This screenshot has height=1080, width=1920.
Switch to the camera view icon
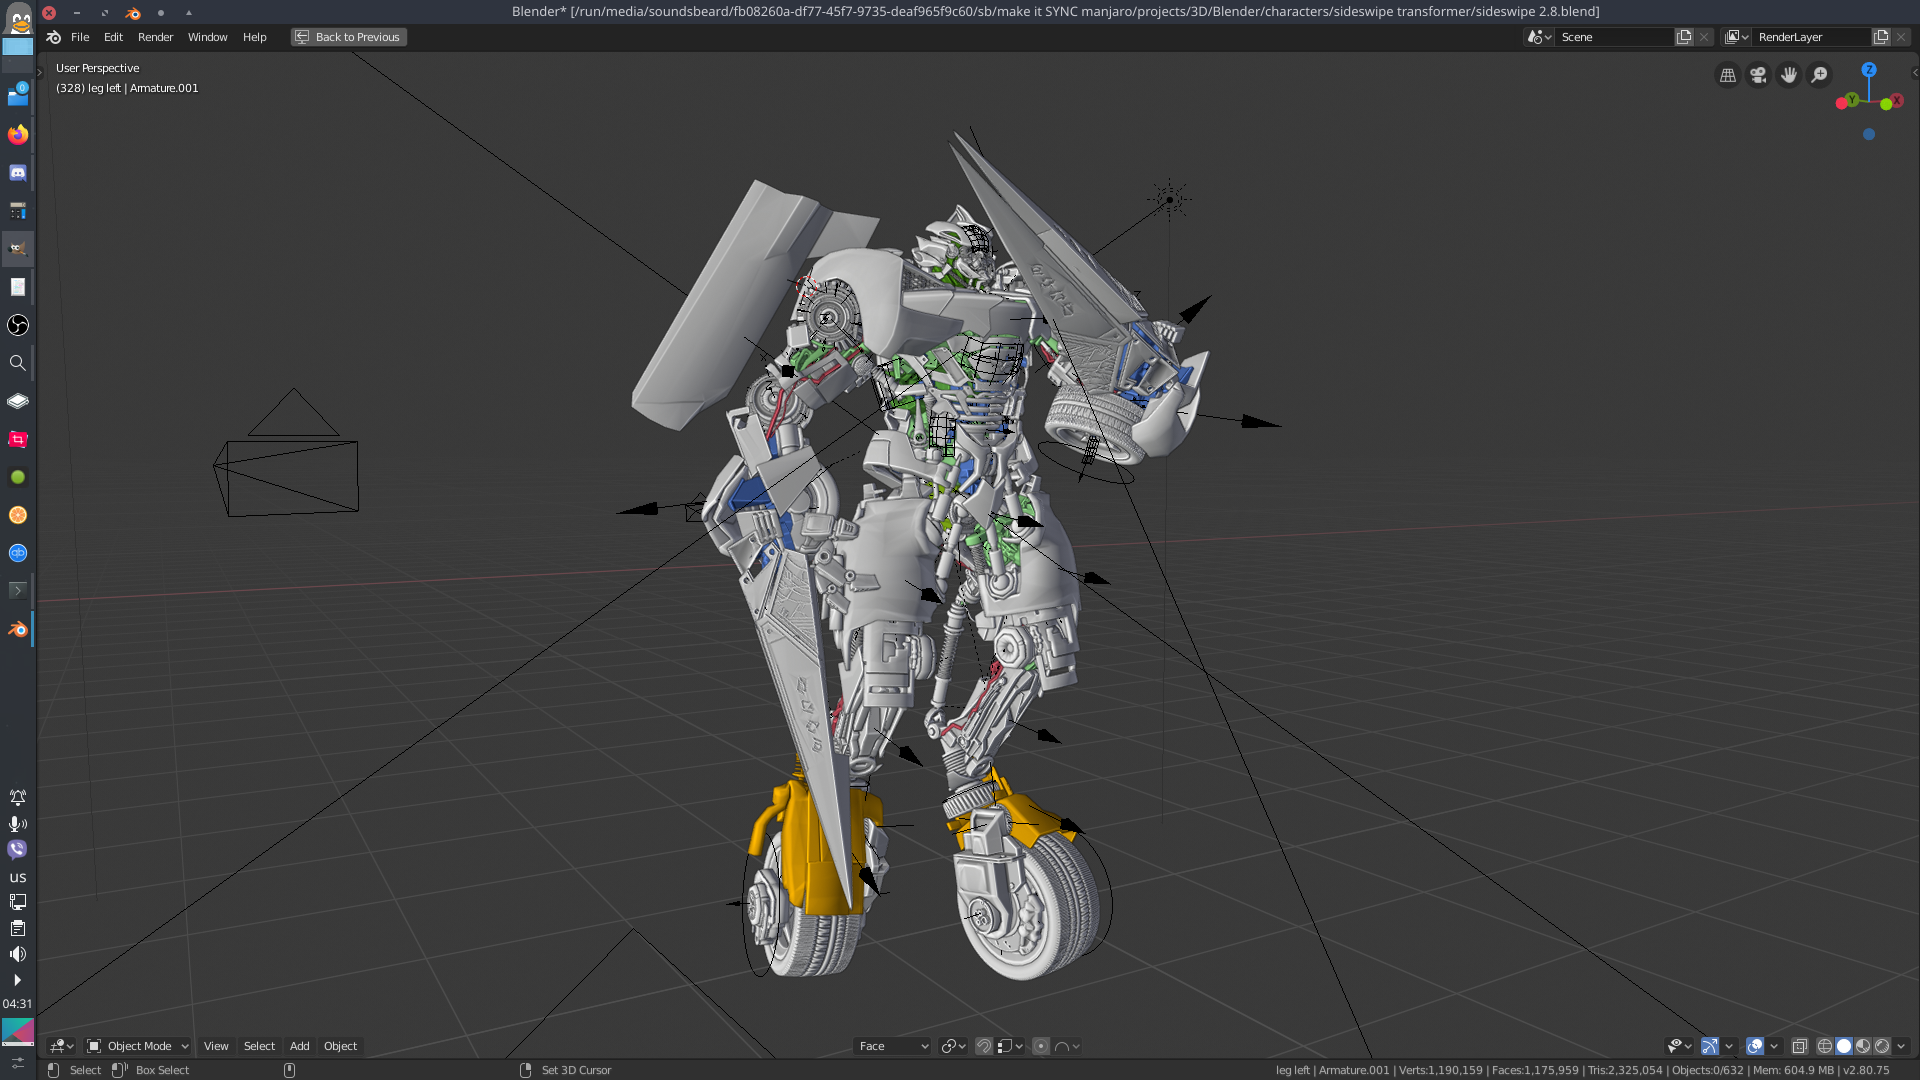pyautogui.click(x=1758, y=75)
